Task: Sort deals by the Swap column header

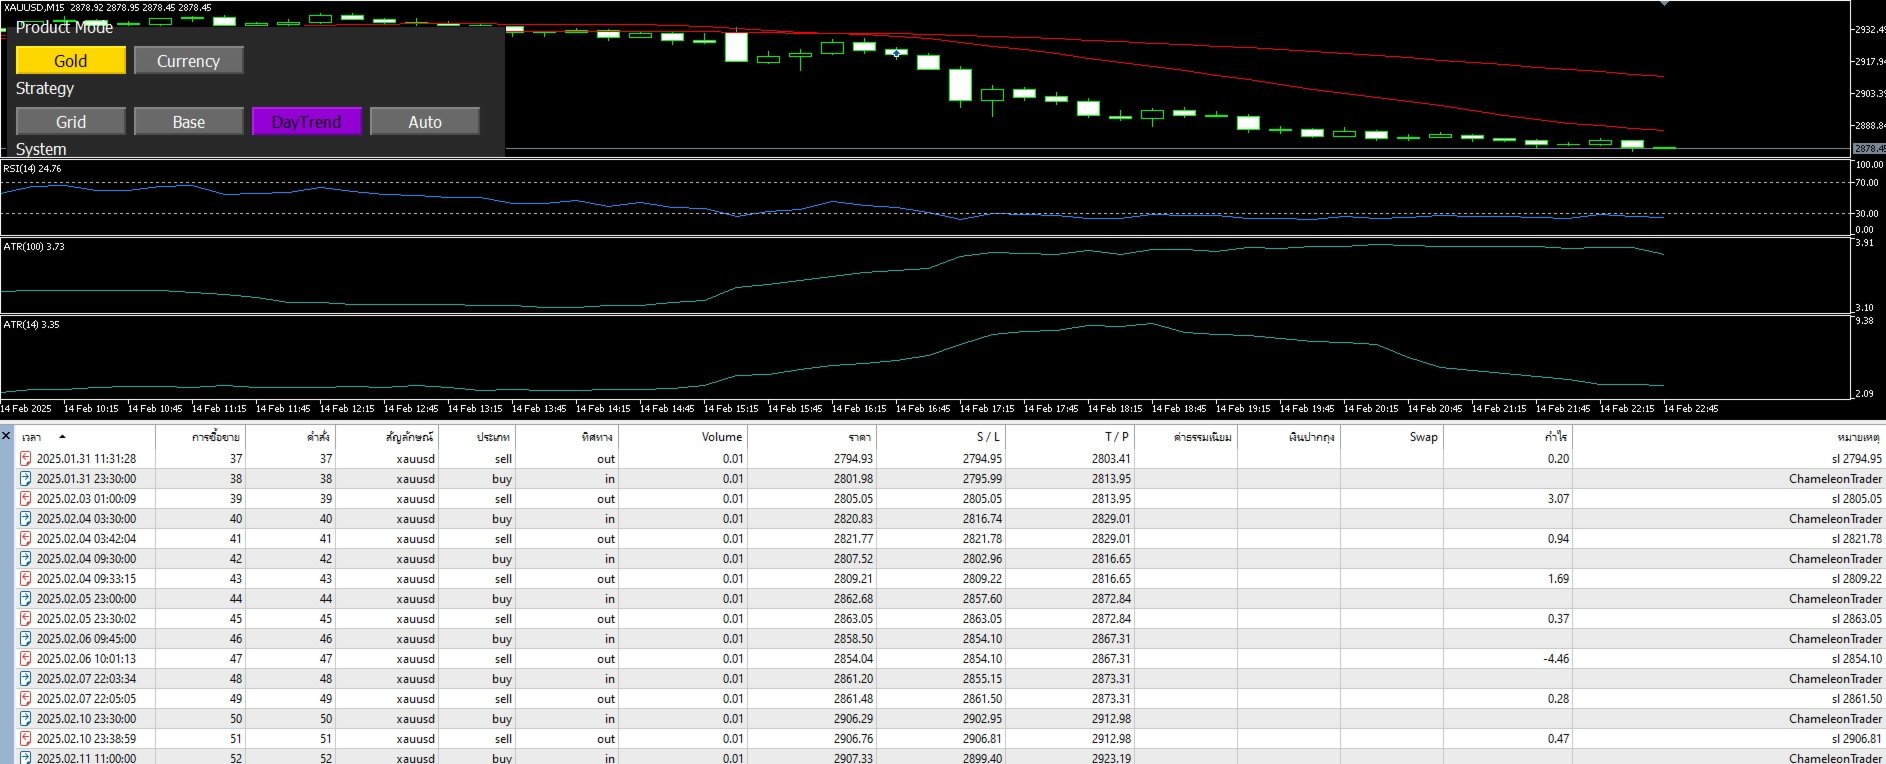Action: tap(1424, 437)
